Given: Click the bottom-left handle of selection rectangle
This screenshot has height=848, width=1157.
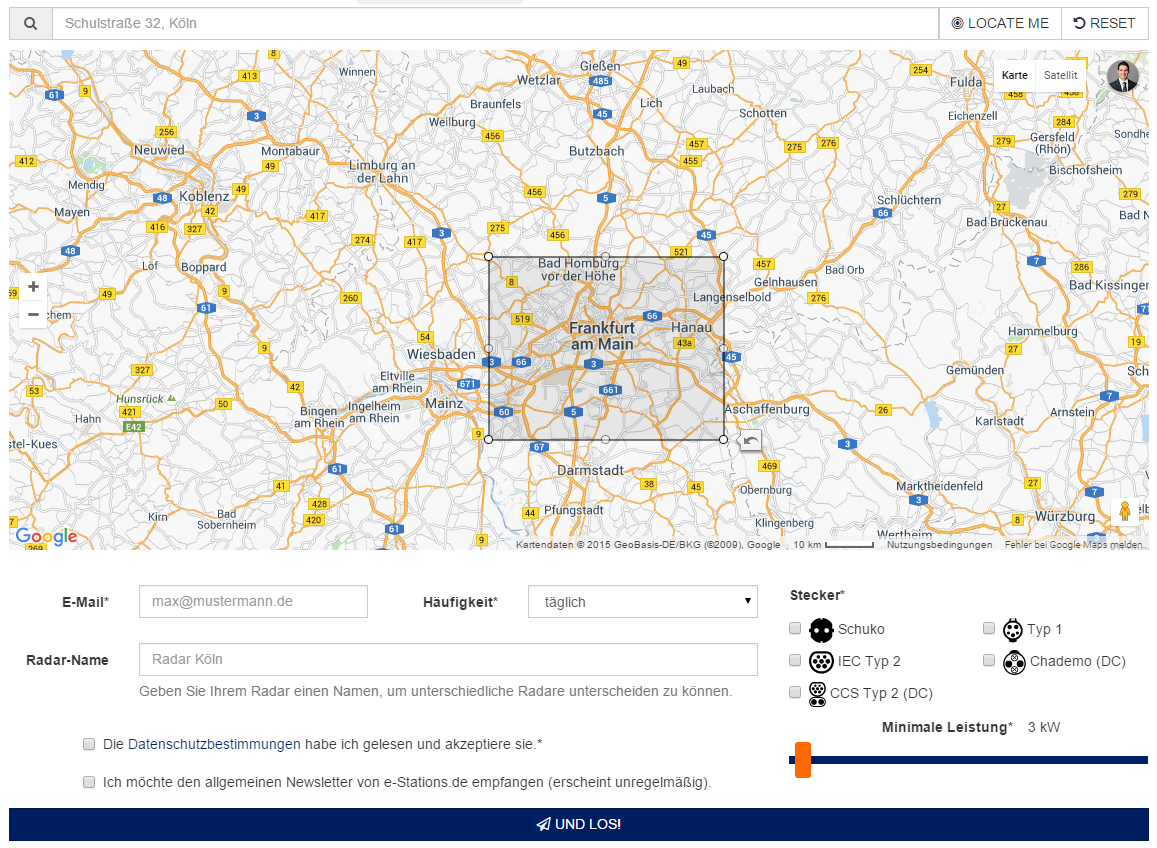Looking at the screenshot, I should [x=488, y=439].
